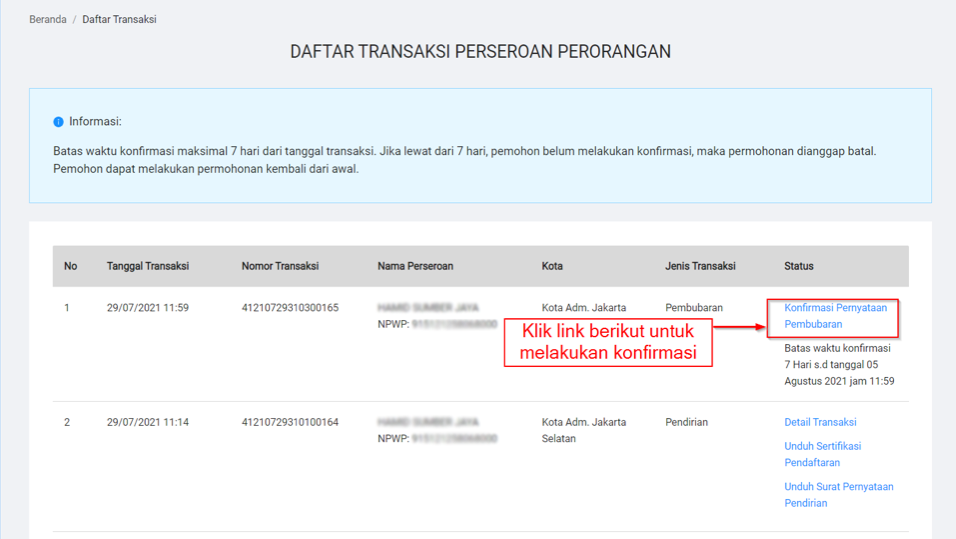This screenshot has height=539, width=956.
Task: Select the Nama Perseroan column header
Action: (415, 266)
